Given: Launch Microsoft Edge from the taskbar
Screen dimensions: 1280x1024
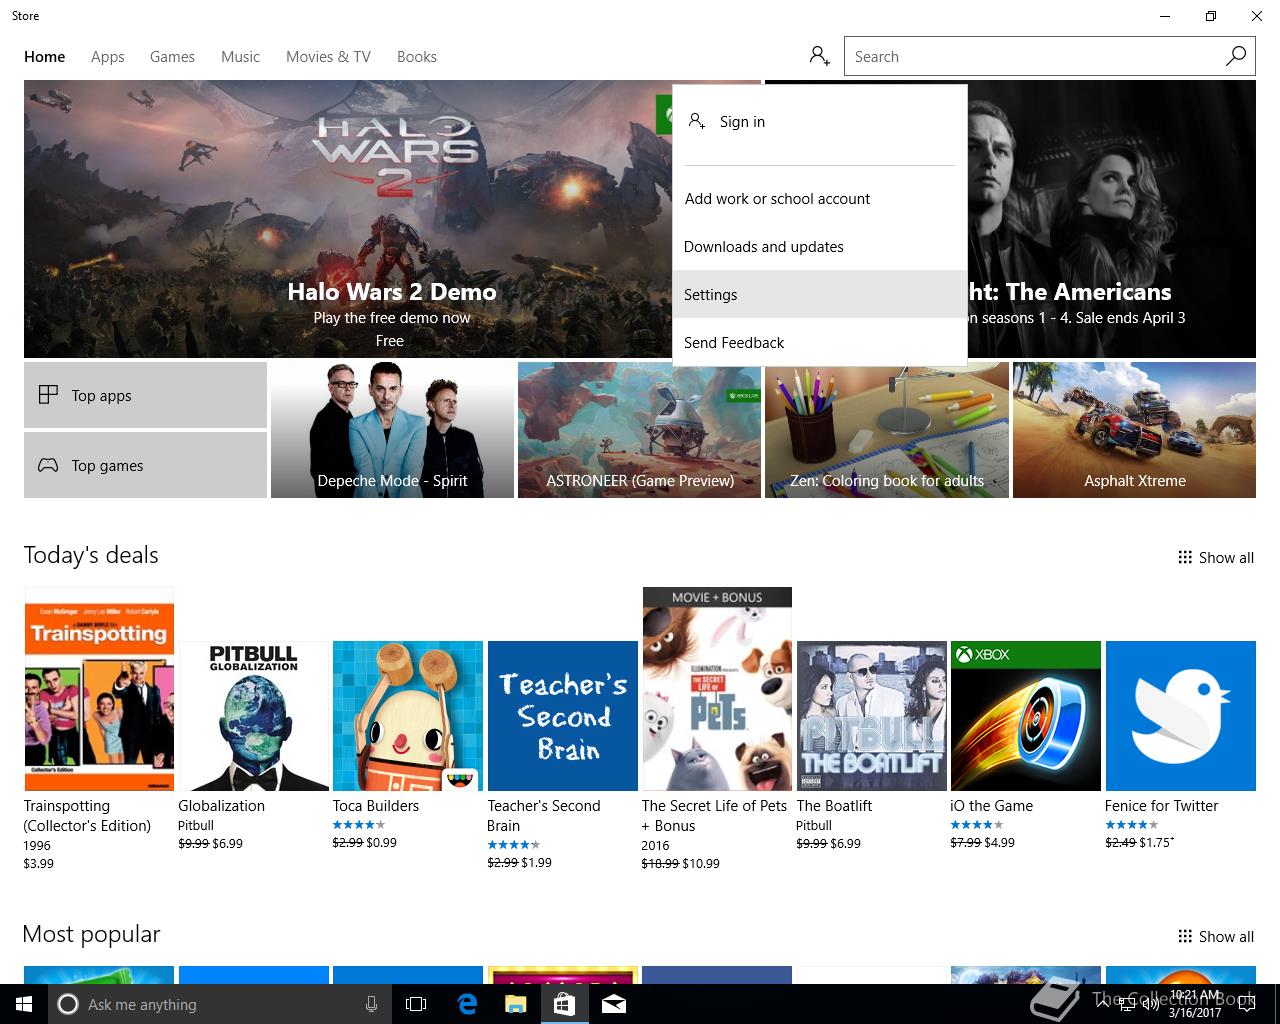Looking at the screenshot, I should coord(467,1004).
